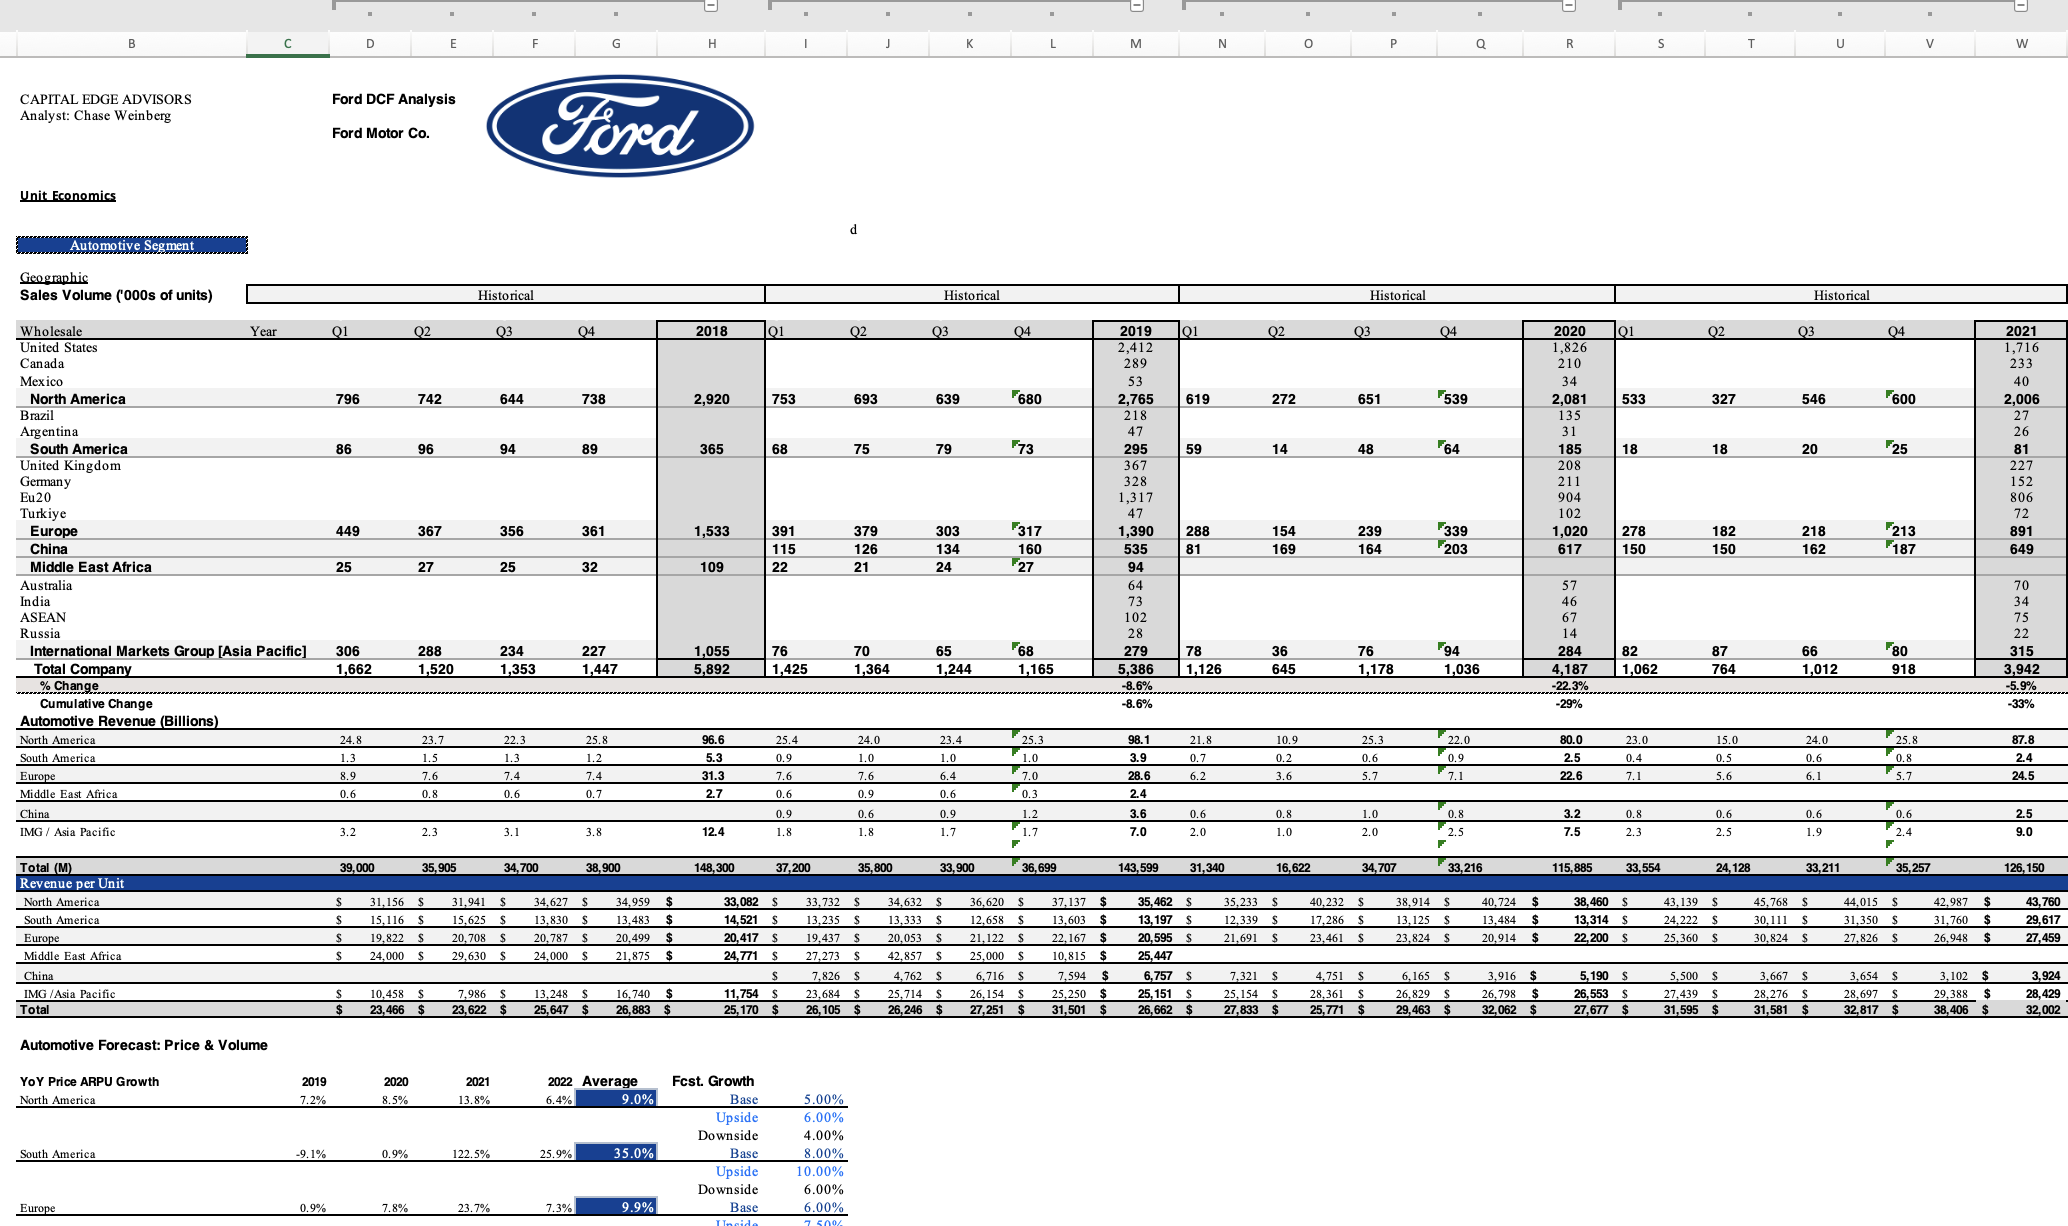Viewport: 2068px width, 1226px height.
Task: Select the '-33%' cumulative change cell
Action: [x=2021, y=704]
